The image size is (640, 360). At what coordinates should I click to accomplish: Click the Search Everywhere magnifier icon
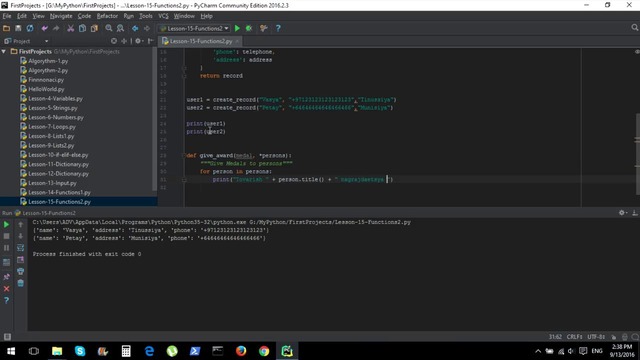tap(634, 27)
